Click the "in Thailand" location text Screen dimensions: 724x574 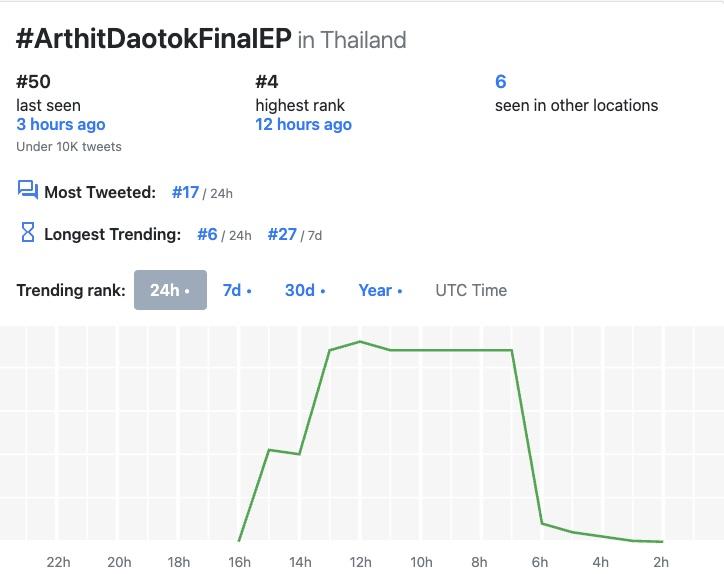(x=352, y=41)
